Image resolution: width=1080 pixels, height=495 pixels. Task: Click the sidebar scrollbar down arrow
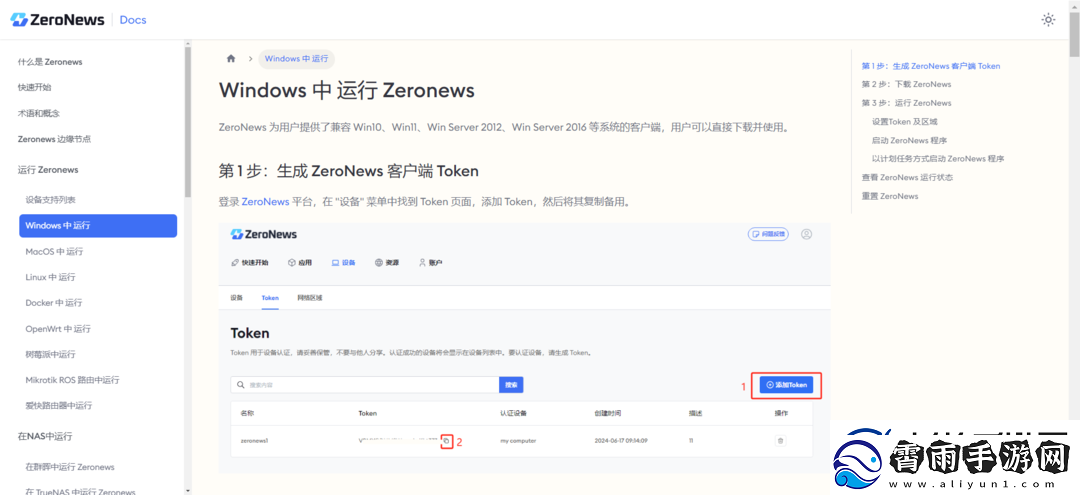pyautogui.click(x=187, y=490)
